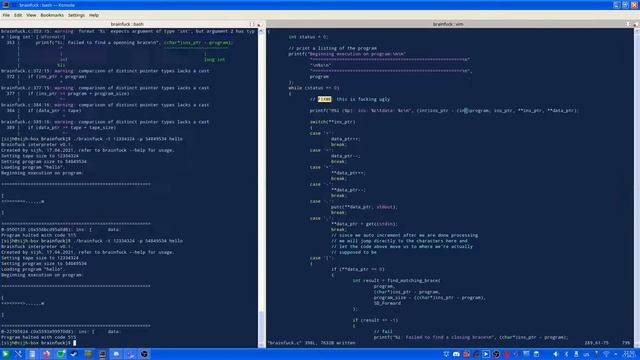
Task: Open the crossed-tools taskbar icon
Action: tap(19, 354)
